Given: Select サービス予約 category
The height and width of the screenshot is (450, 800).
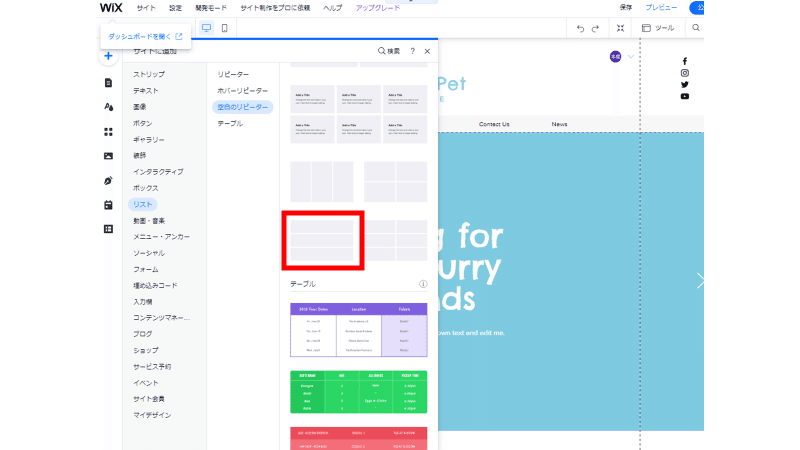Looking at the screenshot, I should (152, 367).
